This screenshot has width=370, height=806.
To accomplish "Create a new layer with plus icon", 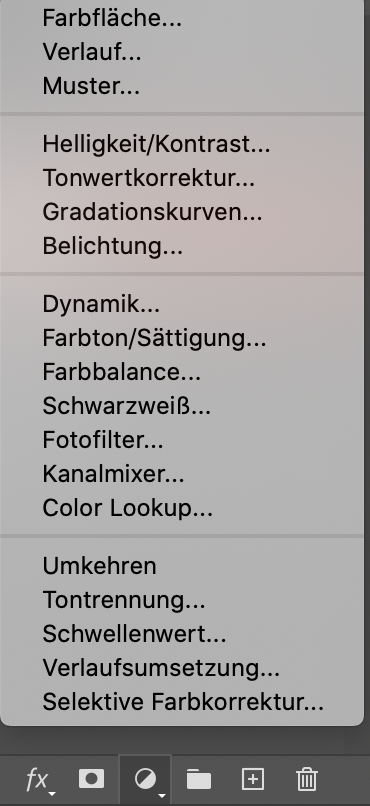I will tap(253, 779).
